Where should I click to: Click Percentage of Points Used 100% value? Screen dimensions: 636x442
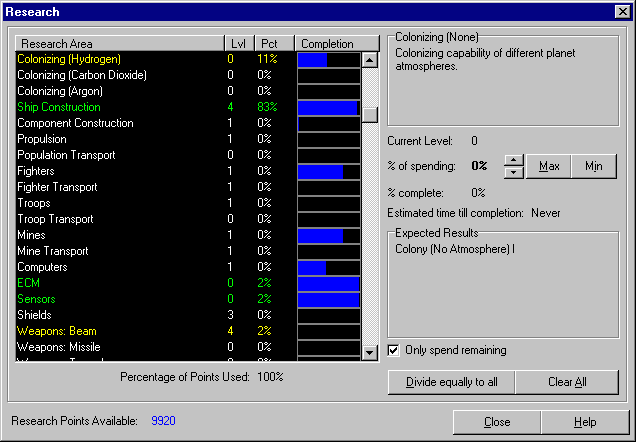pyautogui.click(x=270, y=377)
